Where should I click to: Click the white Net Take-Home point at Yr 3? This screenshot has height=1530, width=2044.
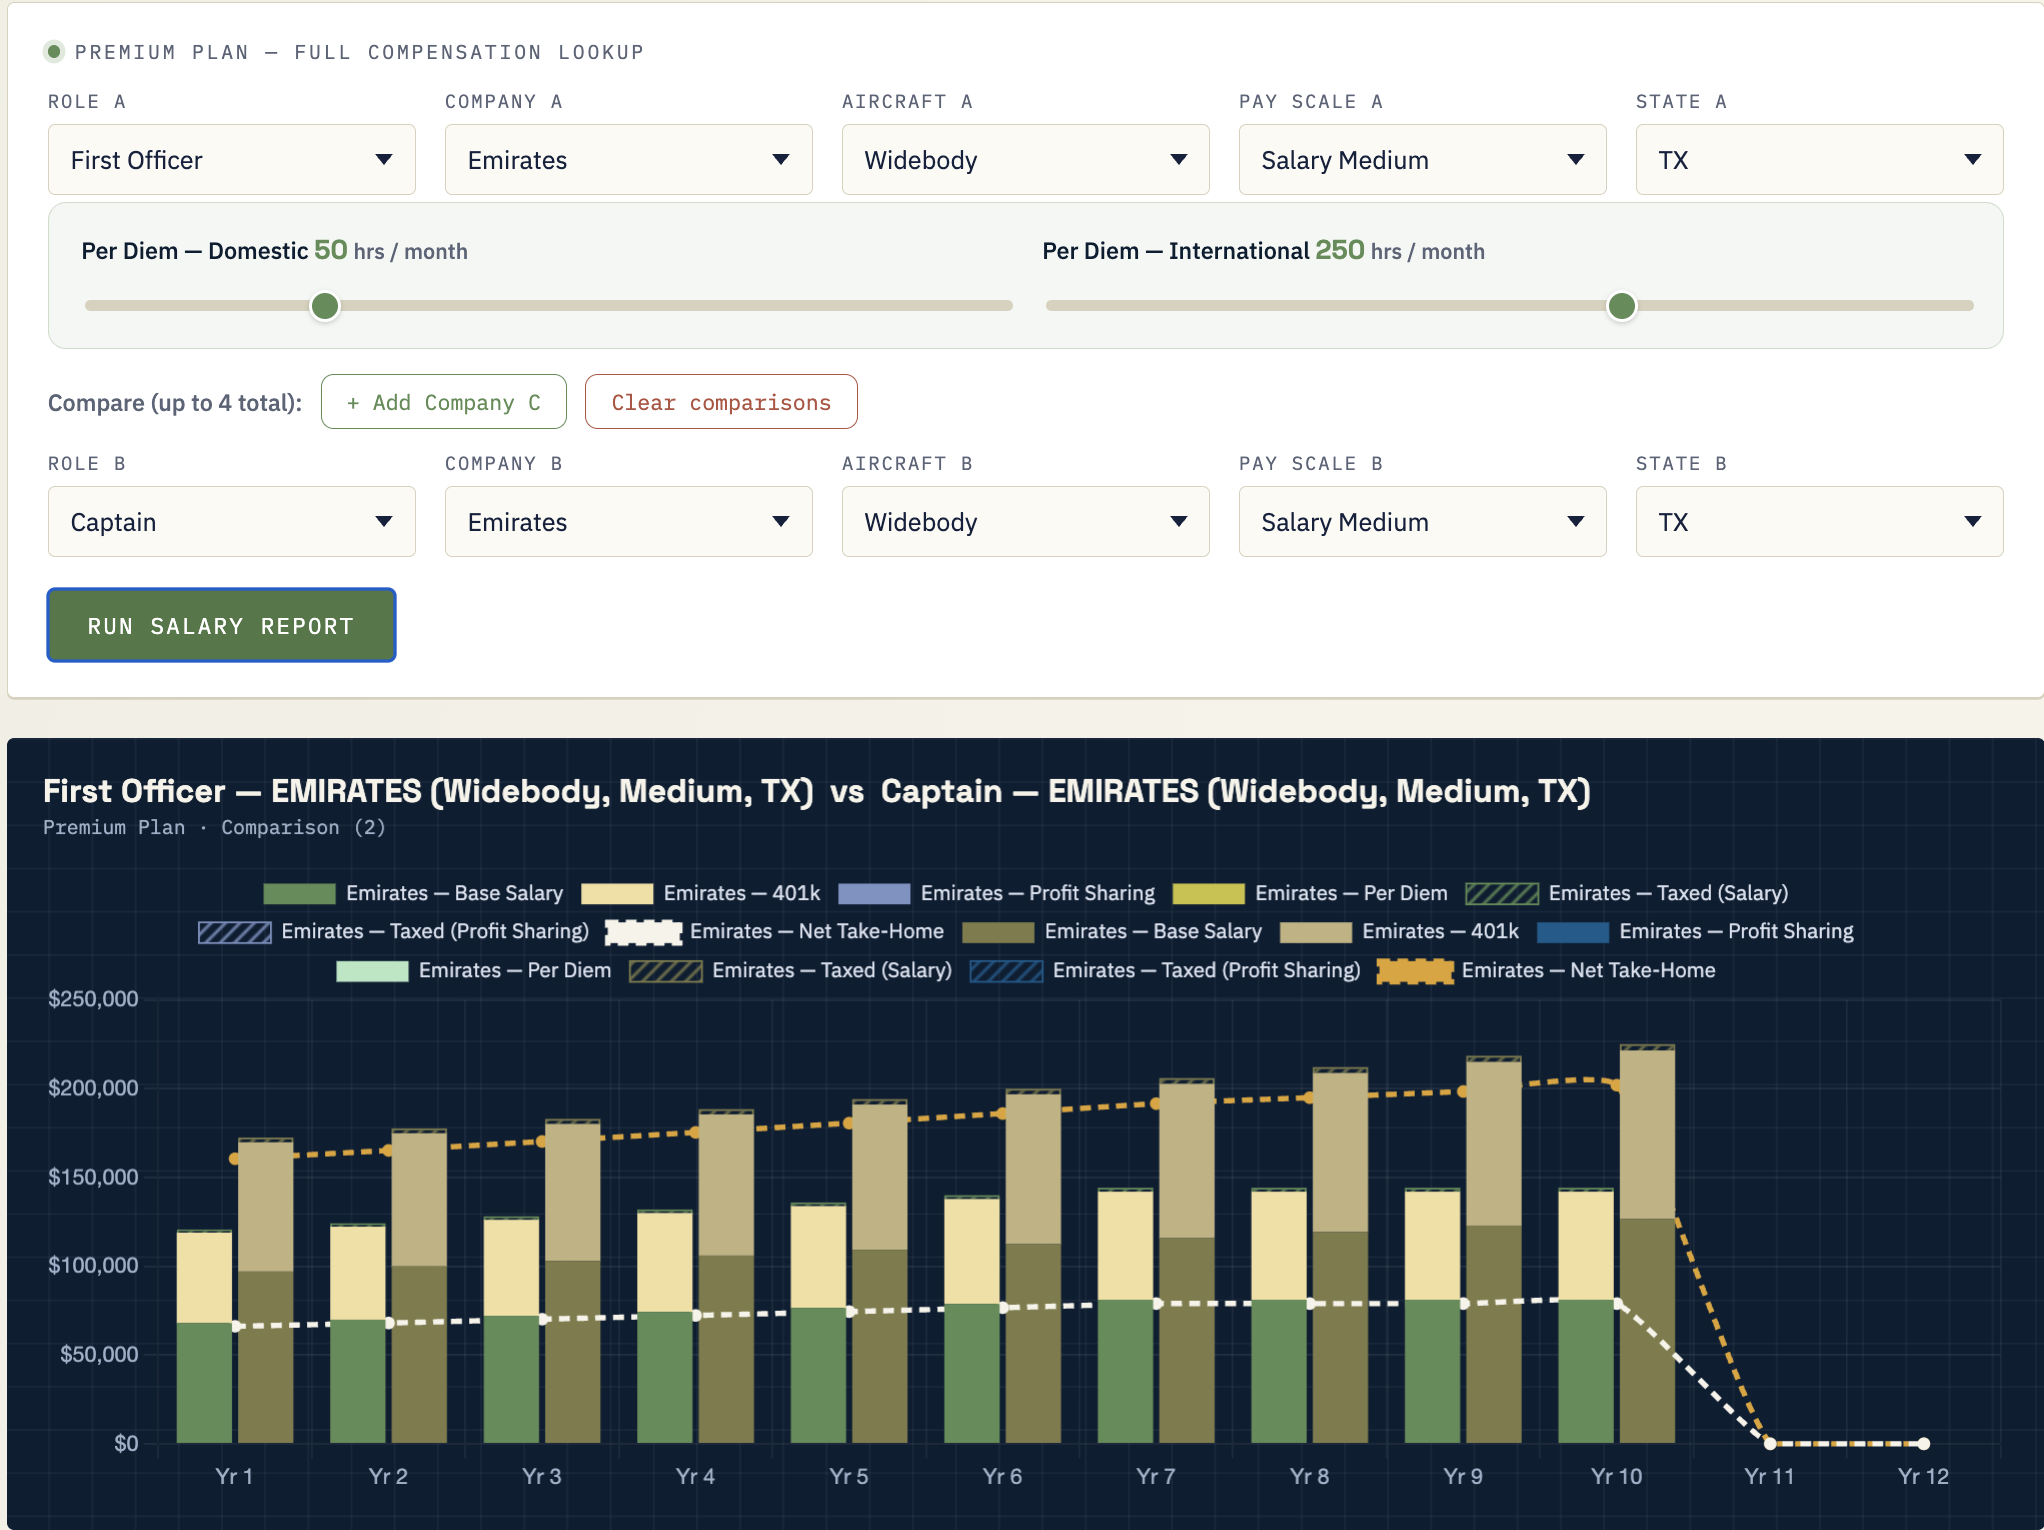(542, 1320)
